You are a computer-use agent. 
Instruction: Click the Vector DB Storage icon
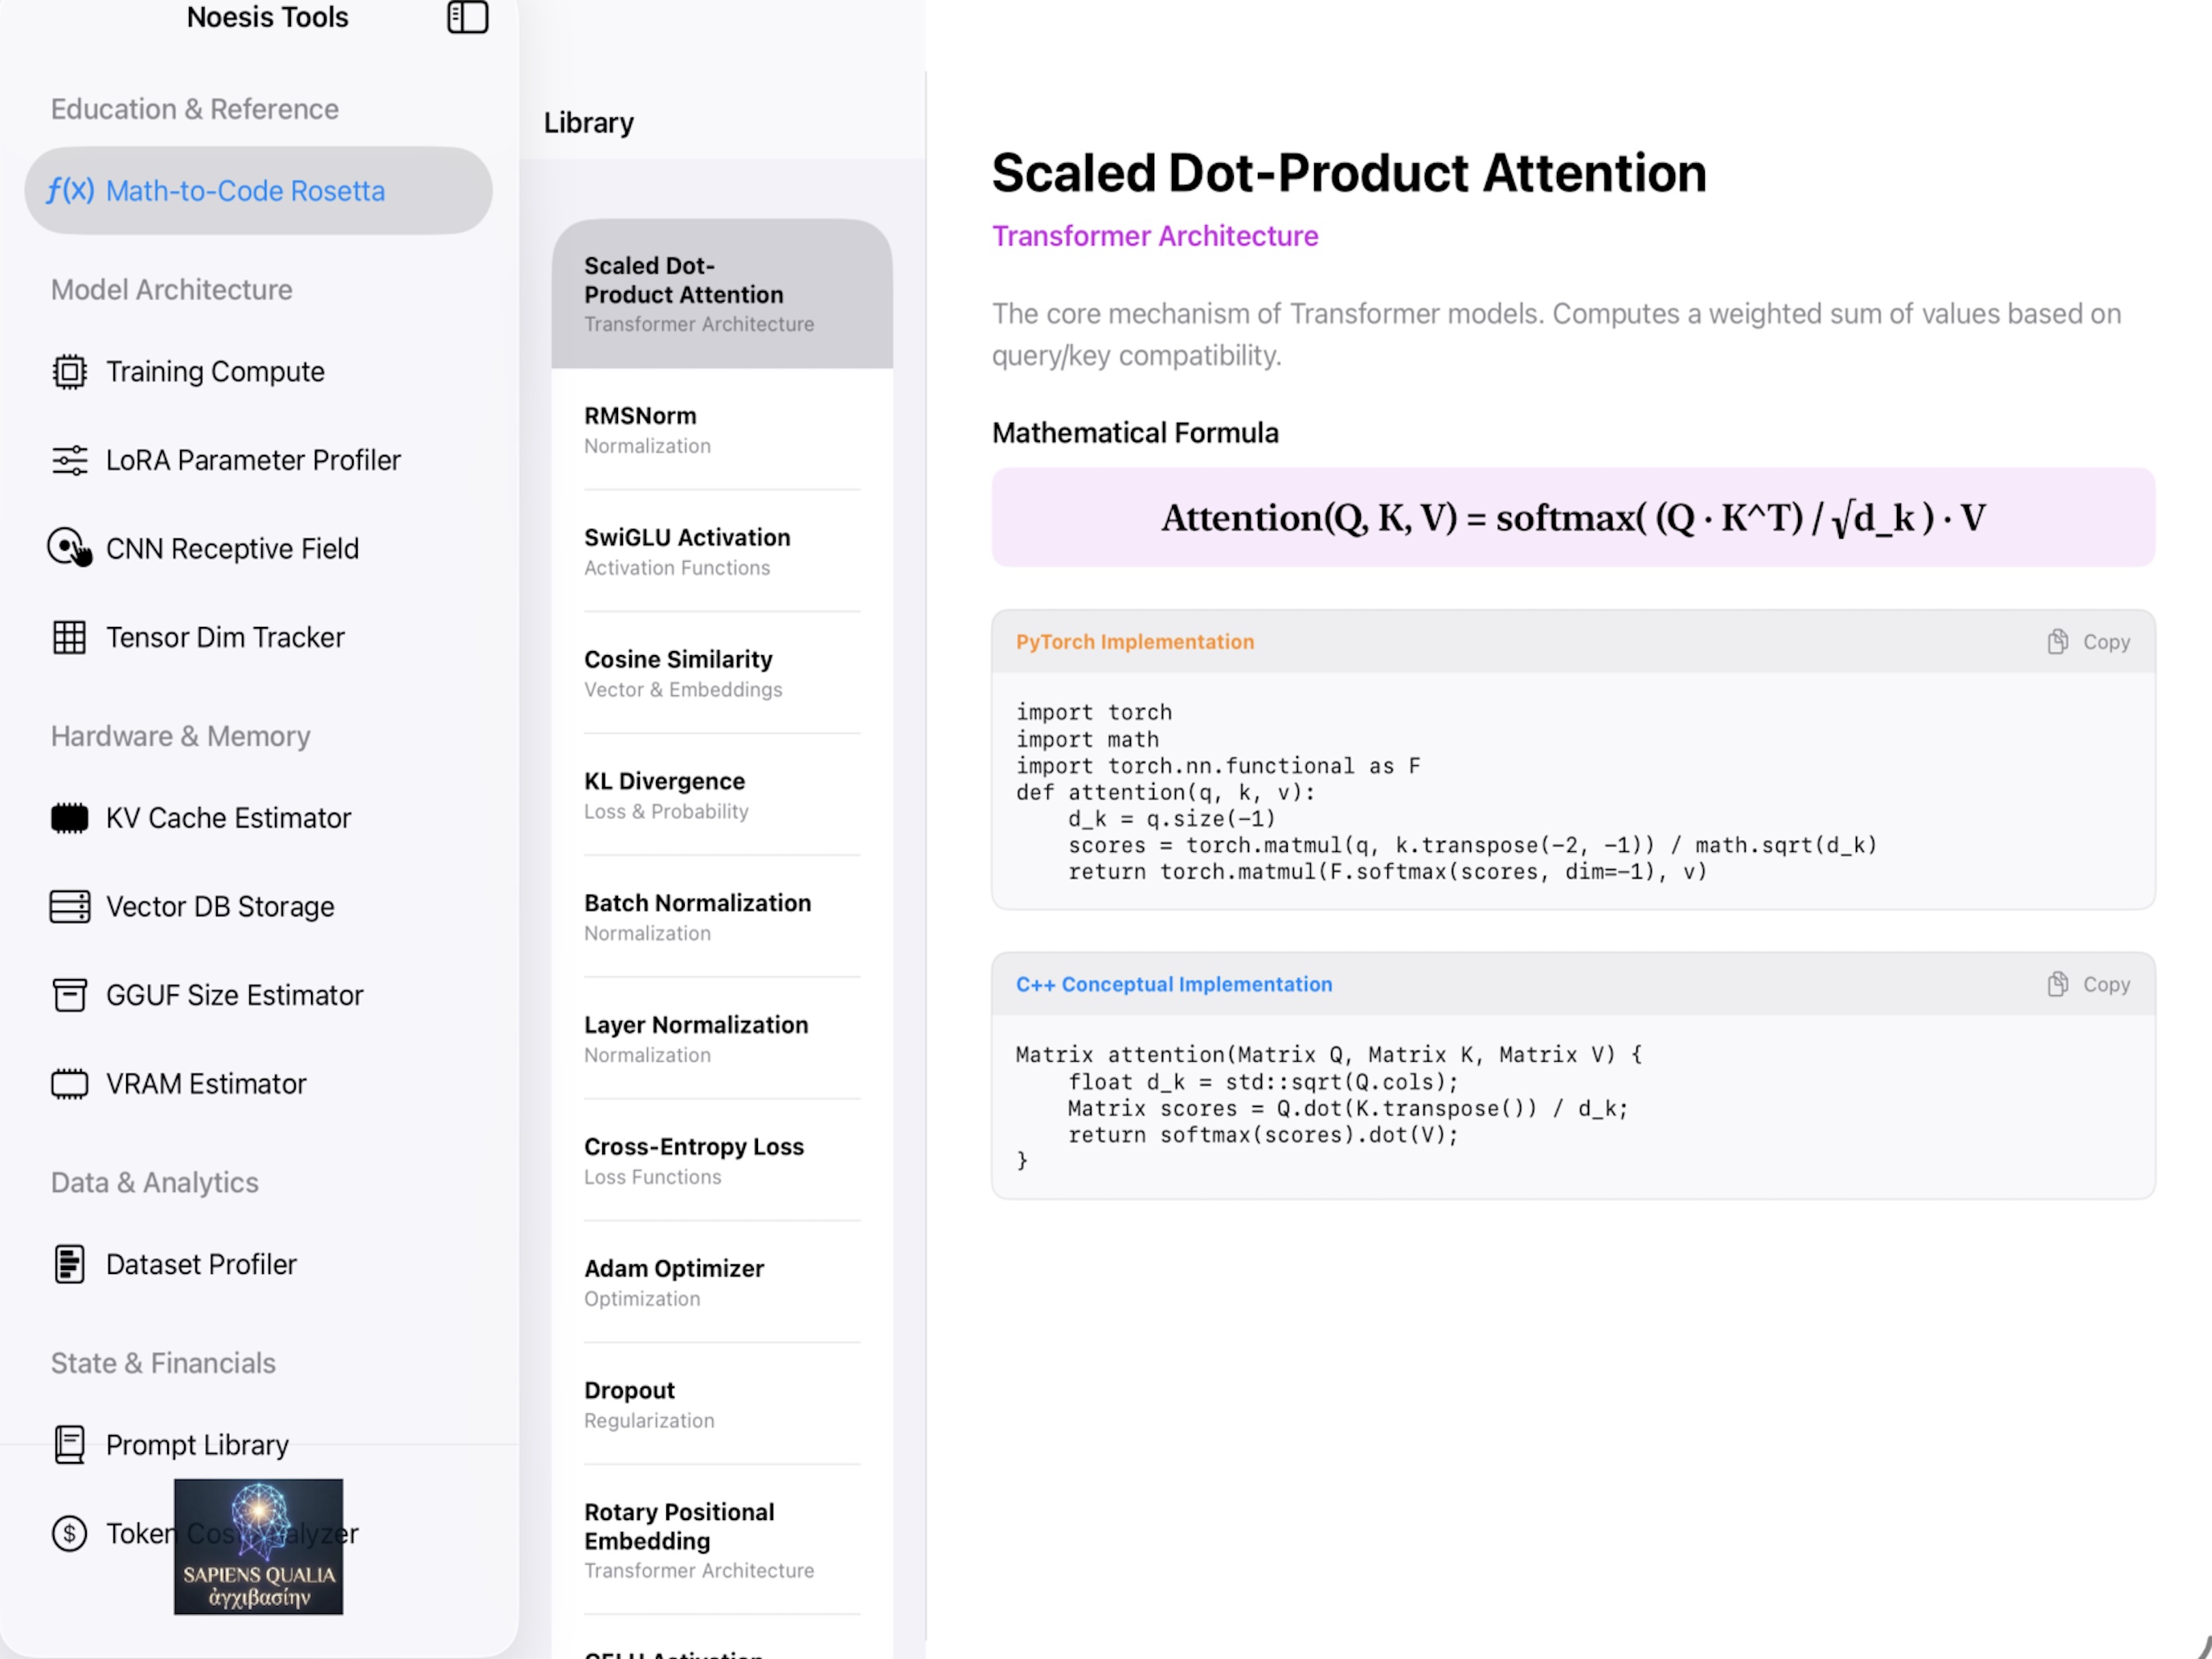coord(69,906)
